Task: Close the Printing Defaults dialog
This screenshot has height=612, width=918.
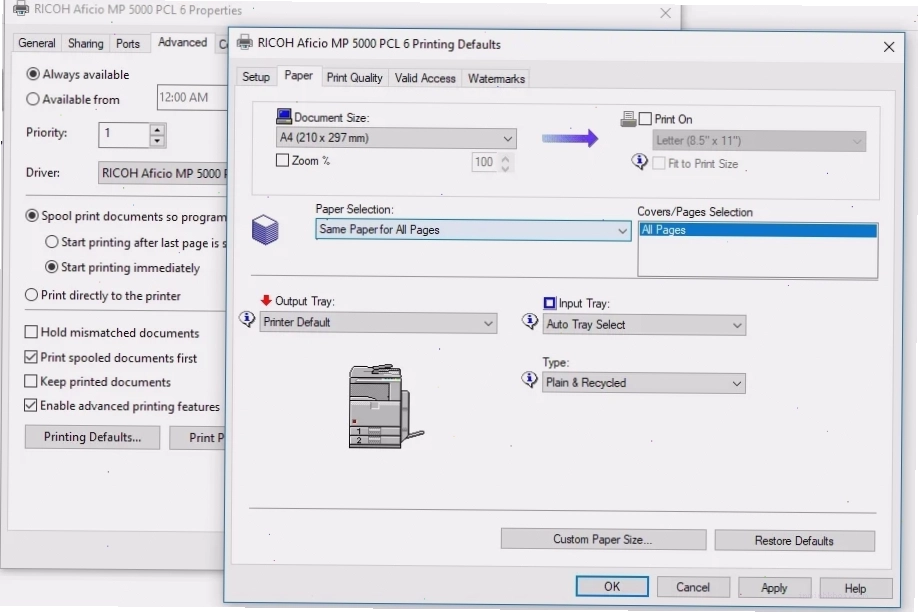Action: click(x=889, y=47)
